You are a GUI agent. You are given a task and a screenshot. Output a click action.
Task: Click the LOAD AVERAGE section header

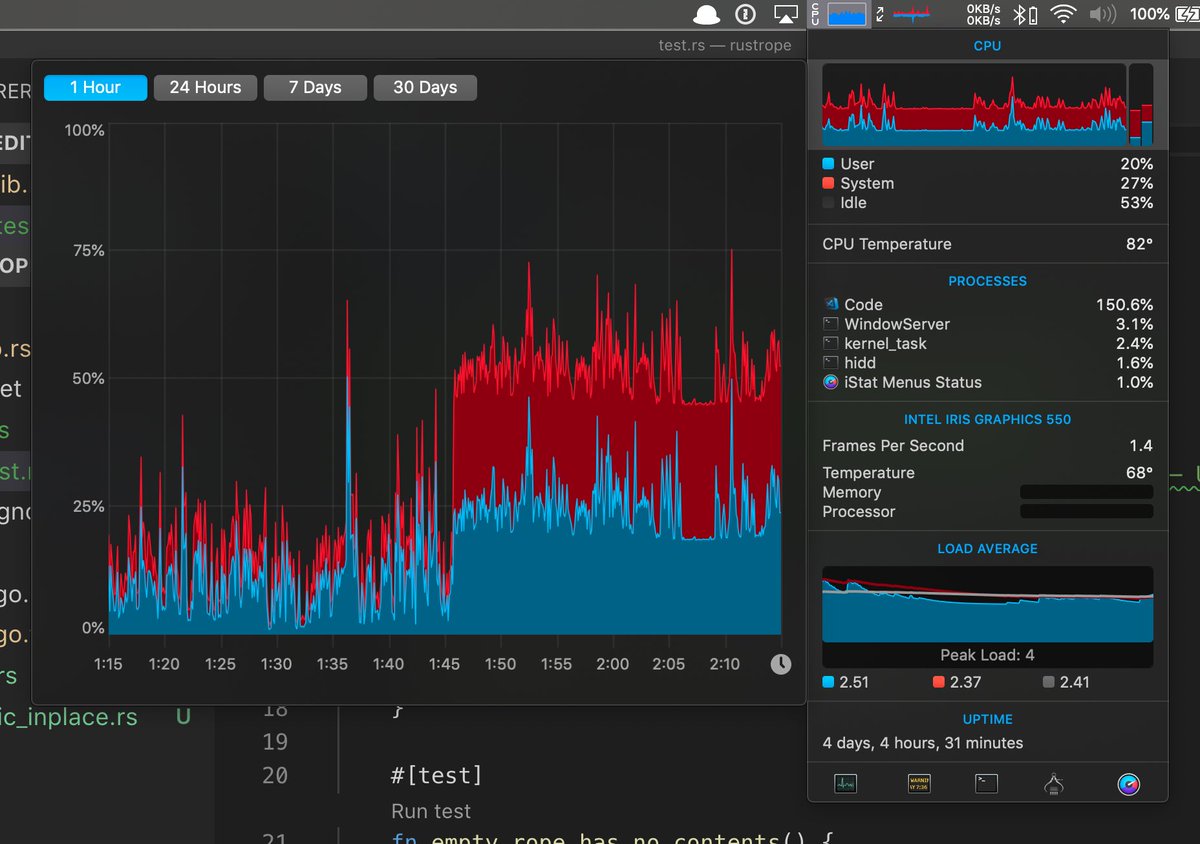pos(987,549)
